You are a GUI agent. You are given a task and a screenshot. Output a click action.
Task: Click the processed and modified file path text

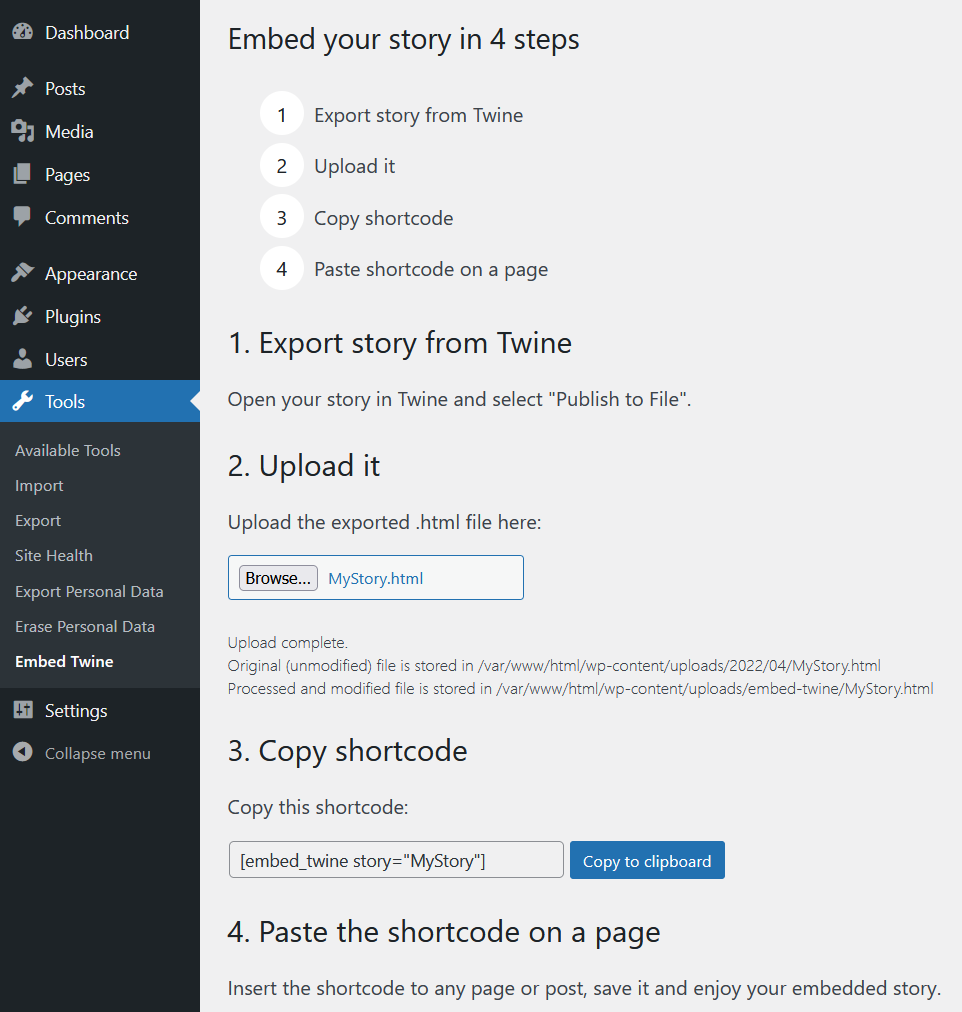point(581,689)
